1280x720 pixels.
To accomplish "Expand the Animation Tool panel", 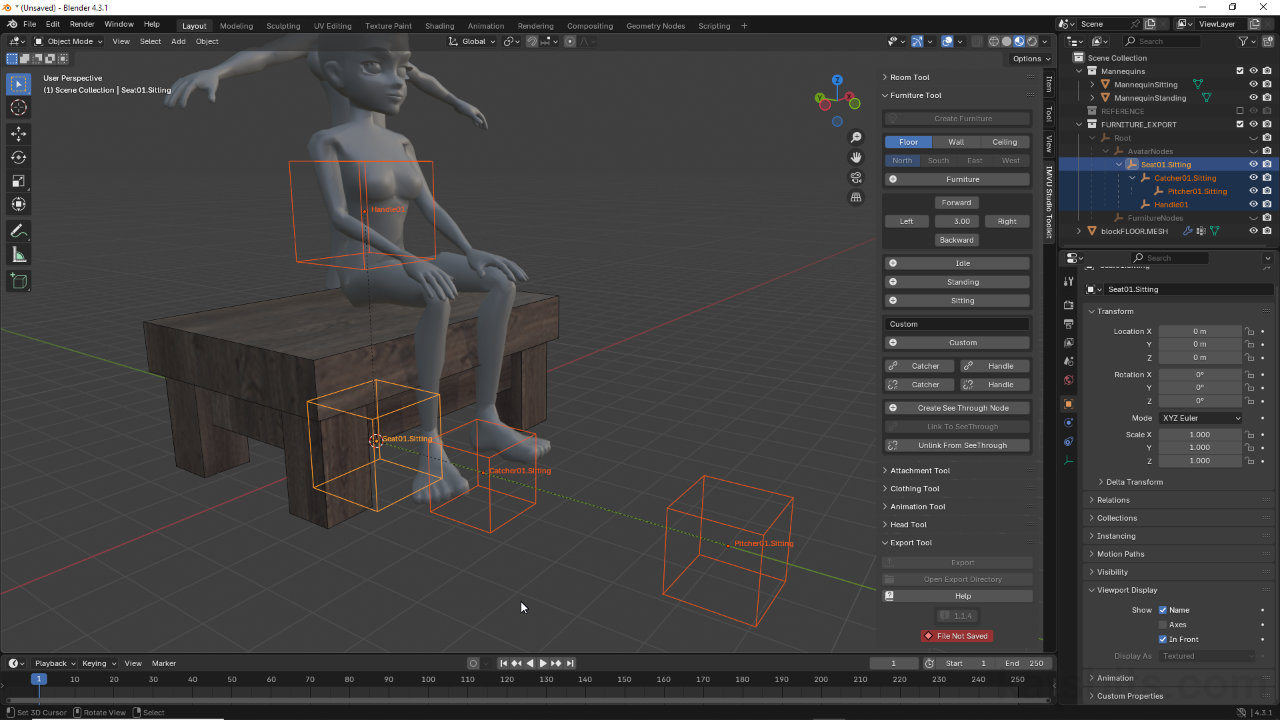I will click(x=917, y=507).
